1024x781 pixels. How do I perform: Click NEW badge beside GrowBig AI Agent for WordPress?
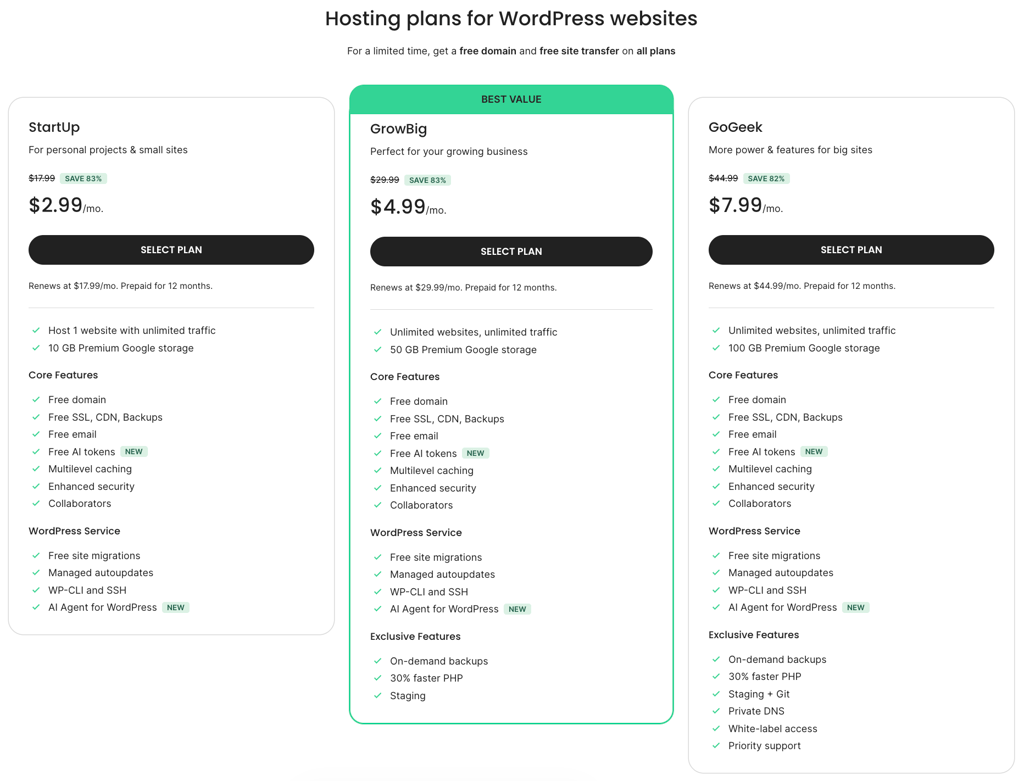pos(517,609)
